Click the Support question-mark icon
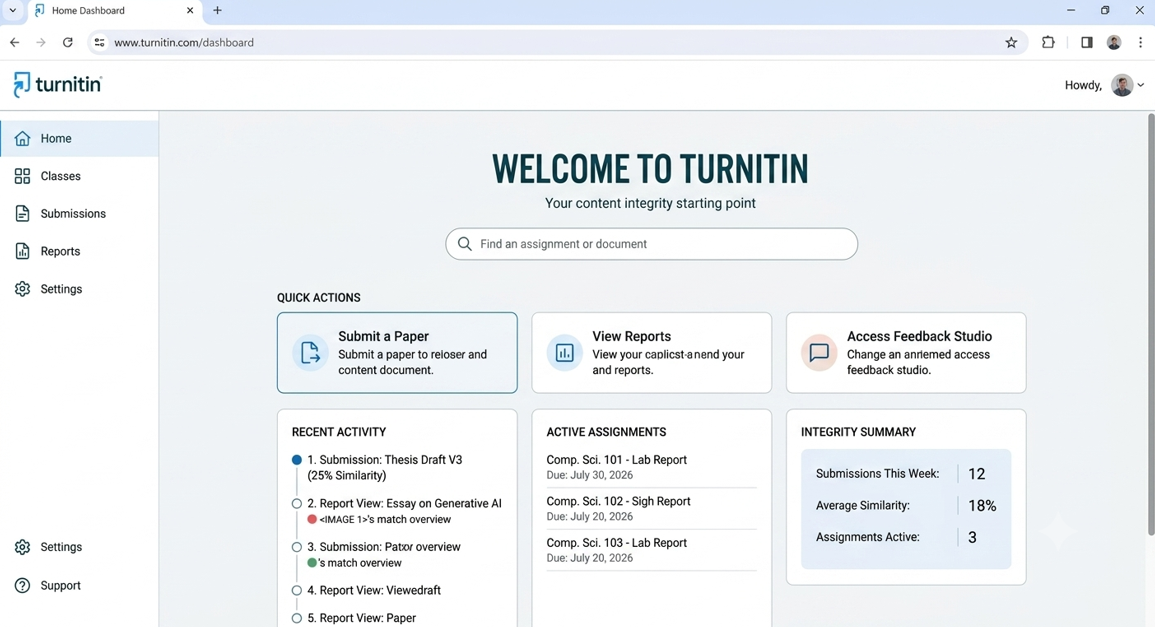The height and width of the screenshot is (627, 1155). (x=22, y=586)
